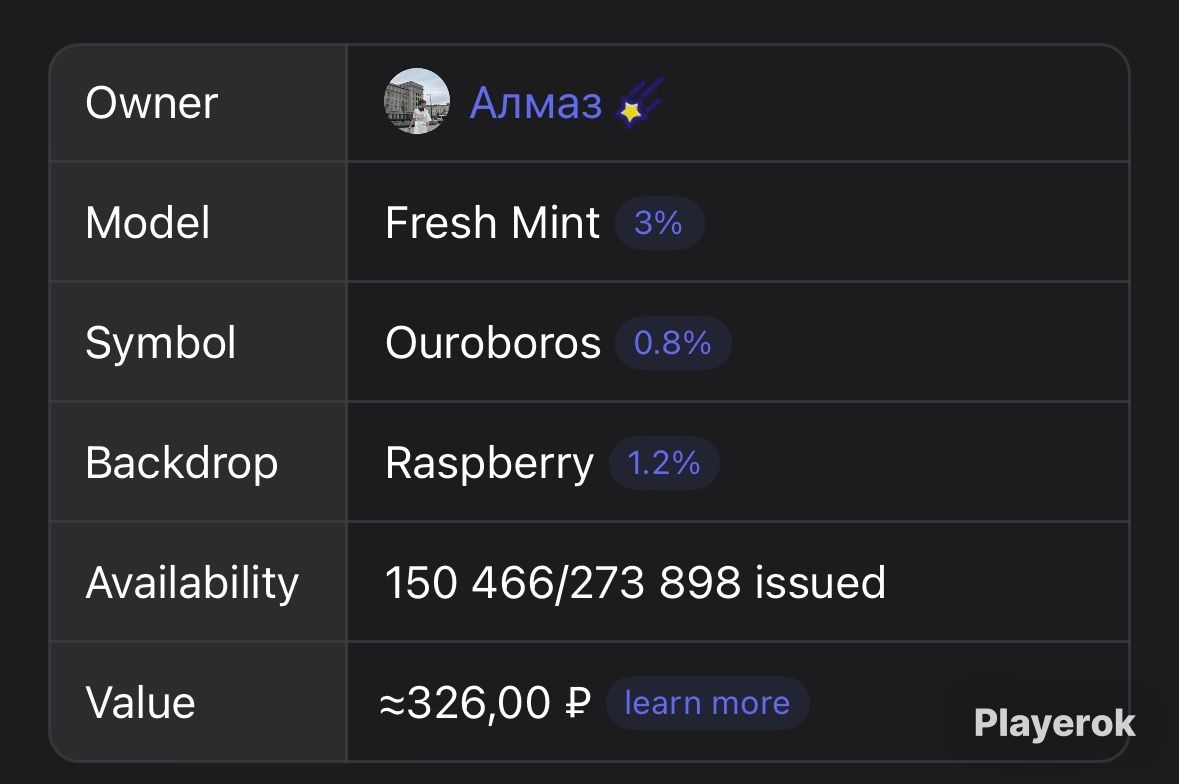Tap the Availability row label
The width and height of the screenshot is (1179, 784).
(x=192, y=584)
